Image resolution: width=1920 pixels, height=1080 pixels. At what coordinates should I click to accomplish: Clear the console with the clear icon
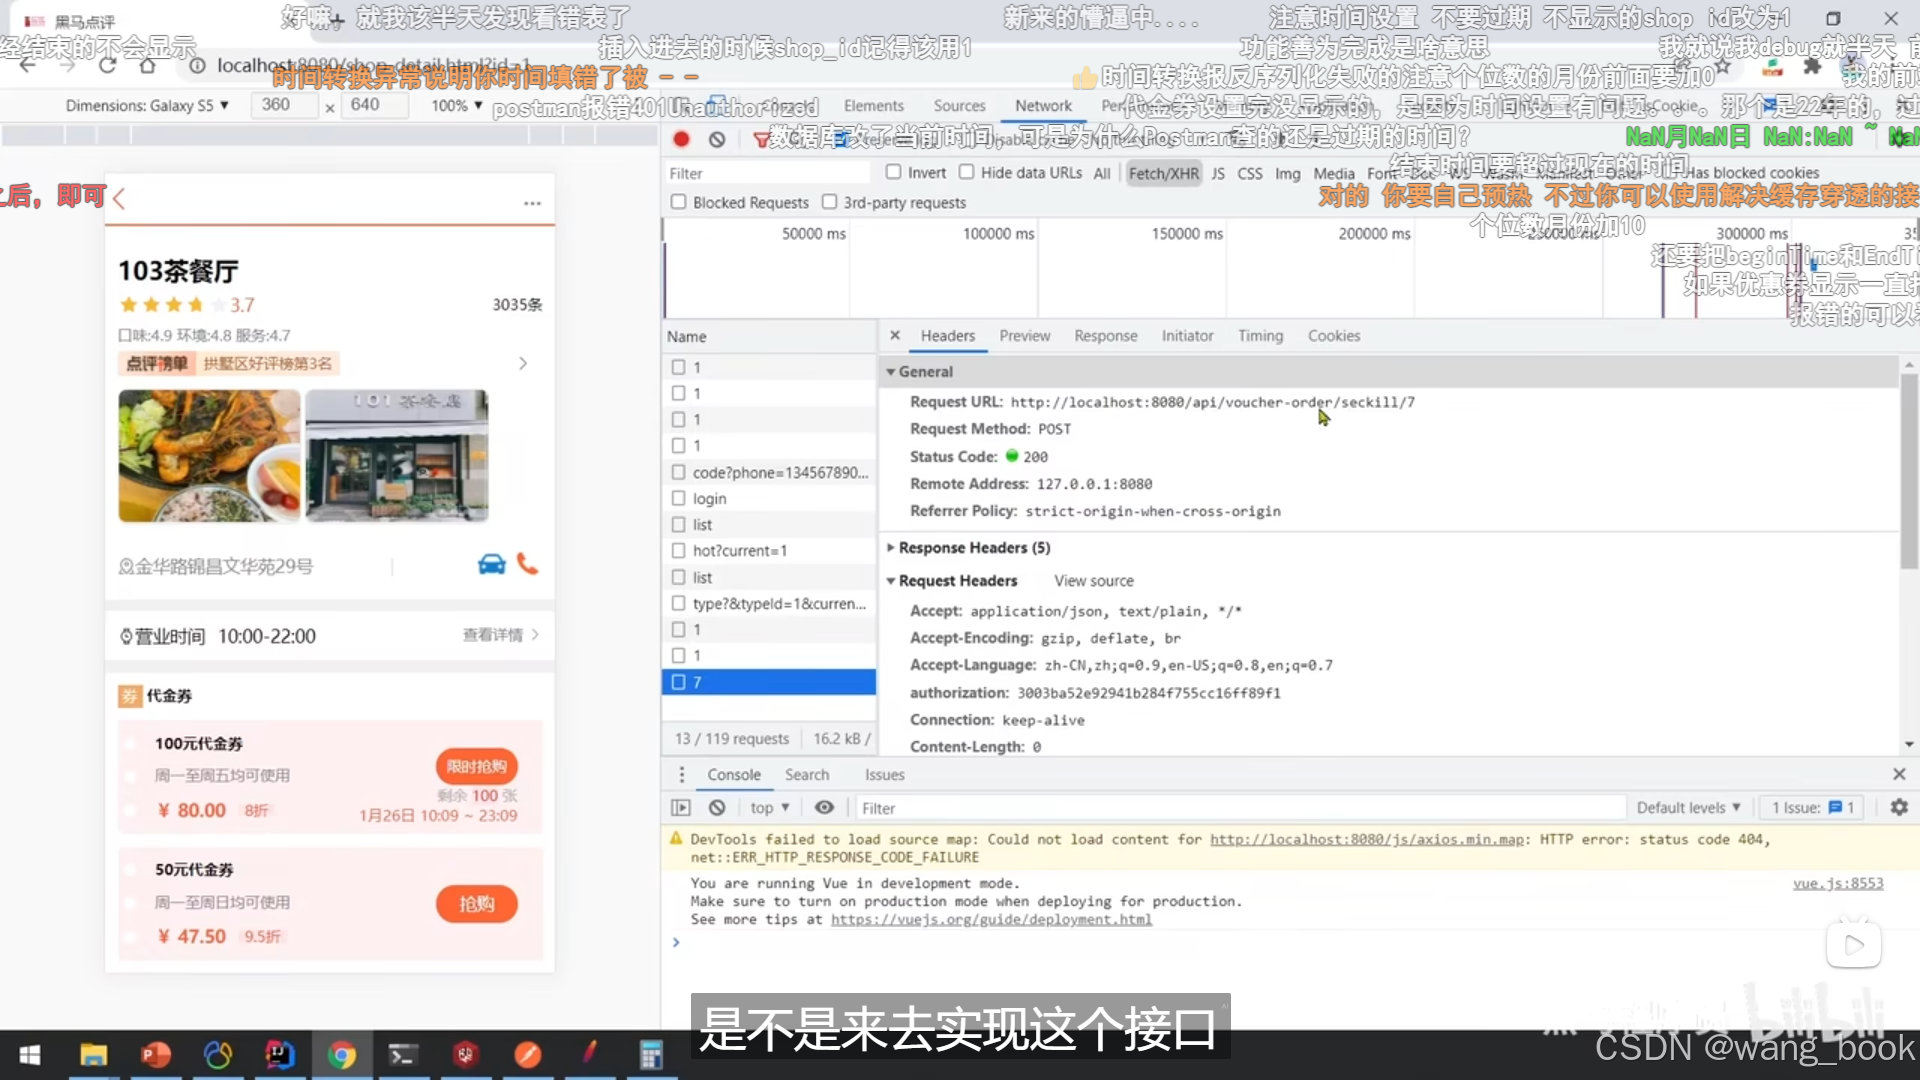tap(716, 807)
